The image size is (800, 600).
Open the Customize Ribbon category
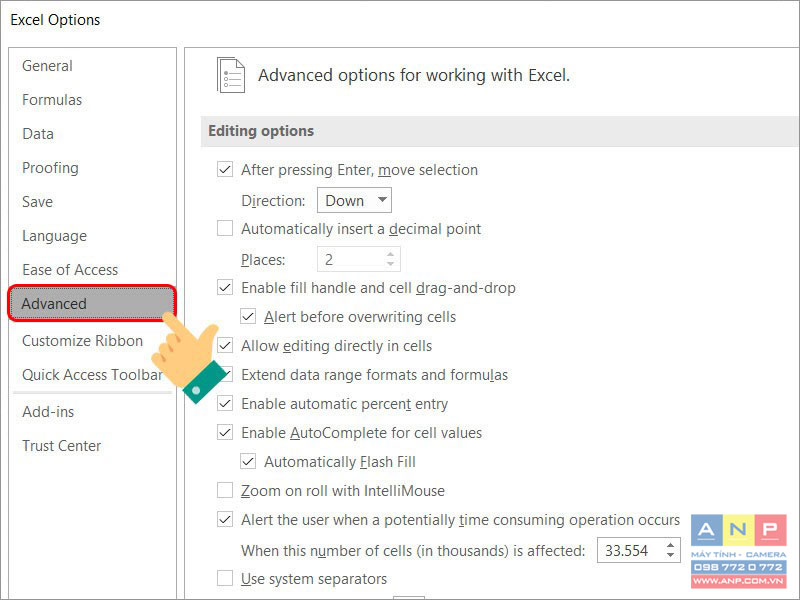coord(82,340)
